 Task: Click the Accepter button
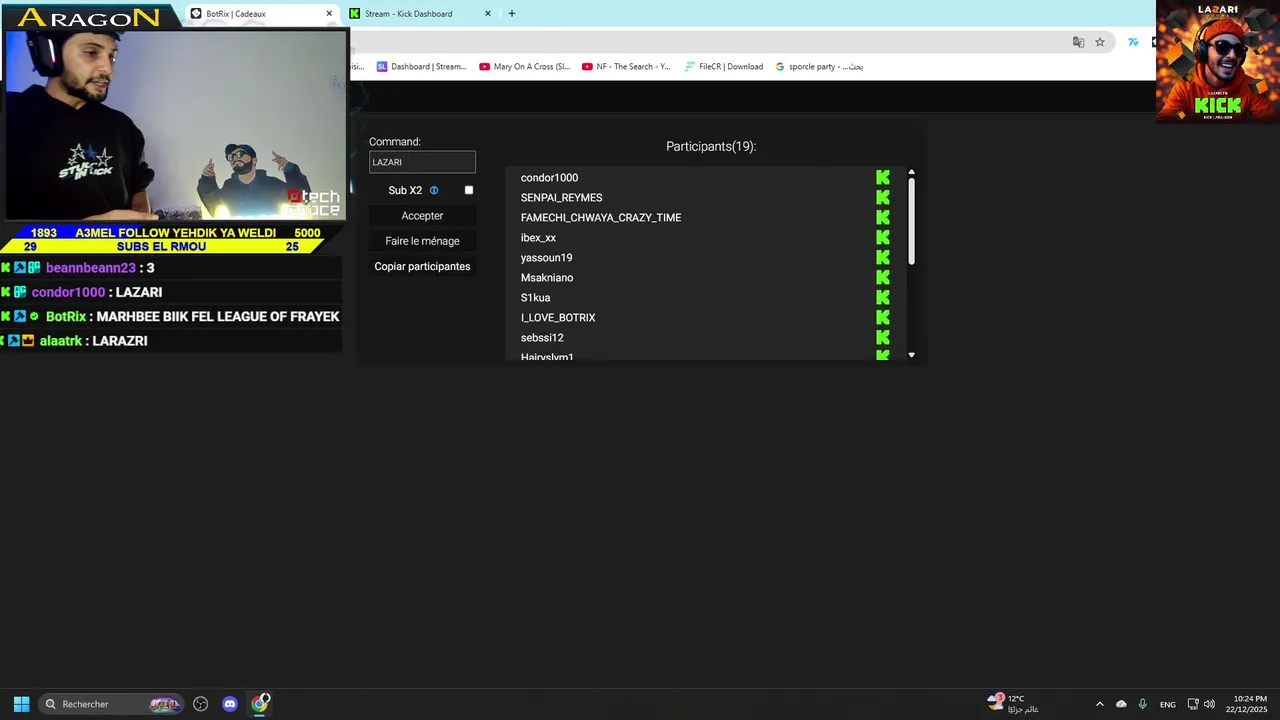422,216
